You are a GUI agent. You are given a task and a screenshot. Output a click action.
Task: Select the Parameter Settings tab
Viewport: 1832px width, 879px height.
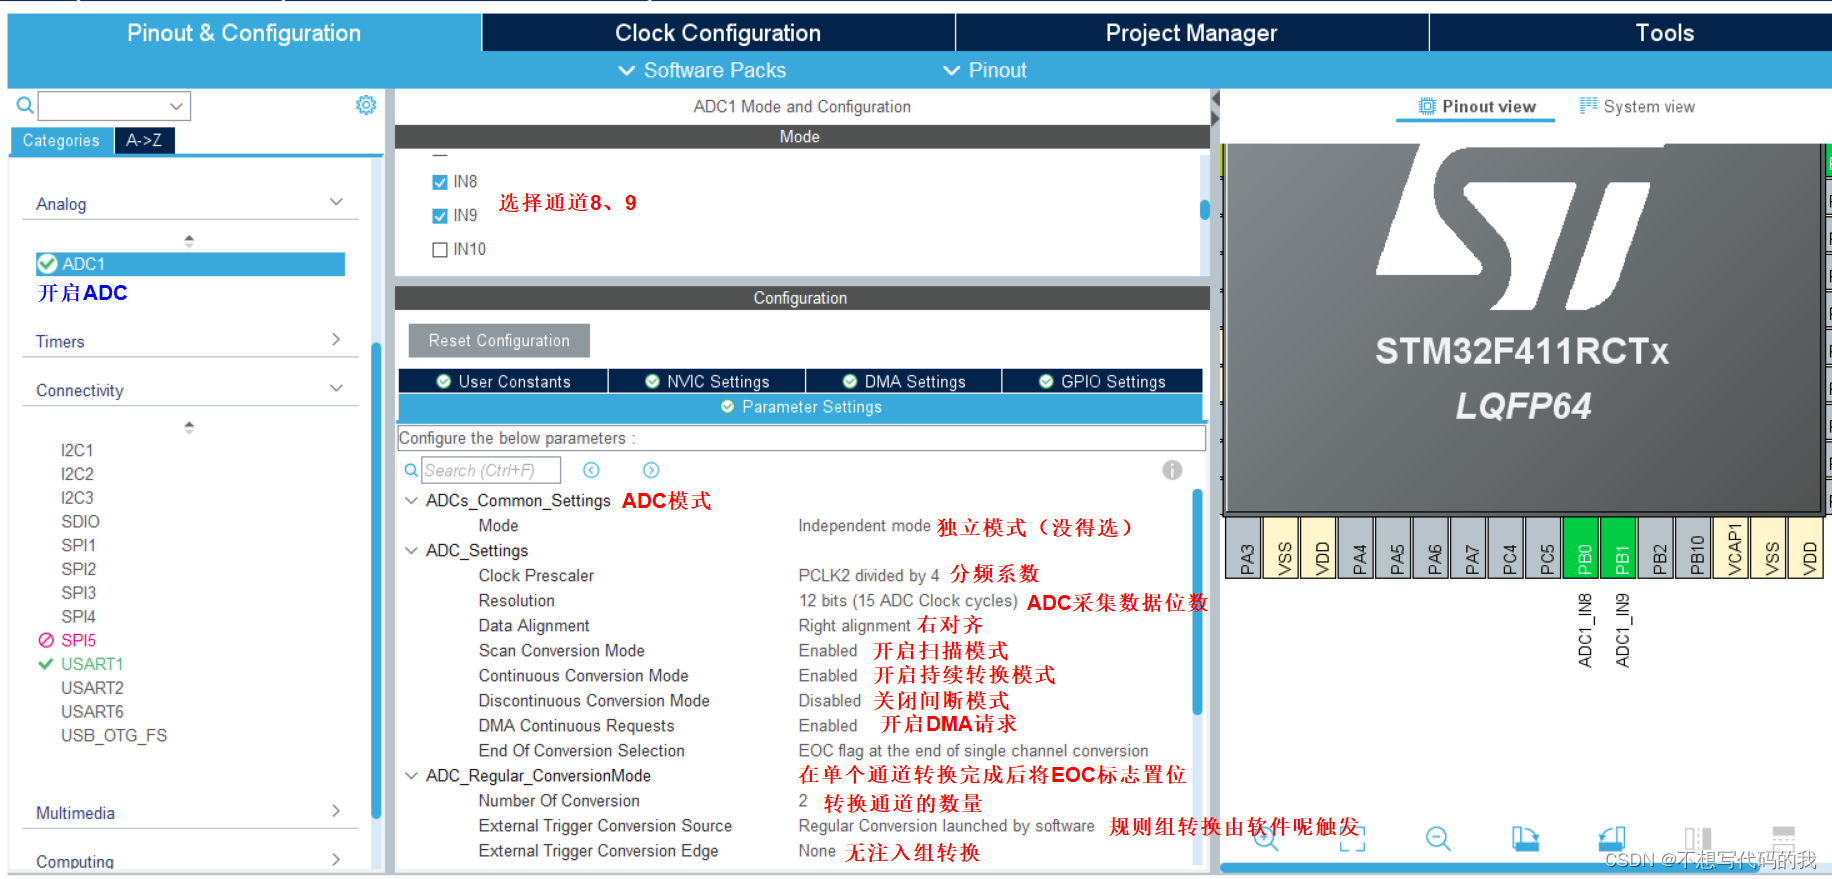pyautogui.click(x=801, y=407)
